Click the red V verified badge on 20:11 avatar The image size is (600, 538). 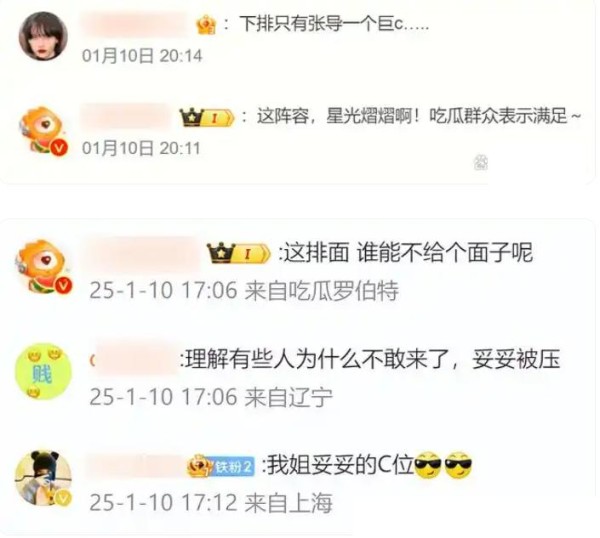click(x=59, y=148)
